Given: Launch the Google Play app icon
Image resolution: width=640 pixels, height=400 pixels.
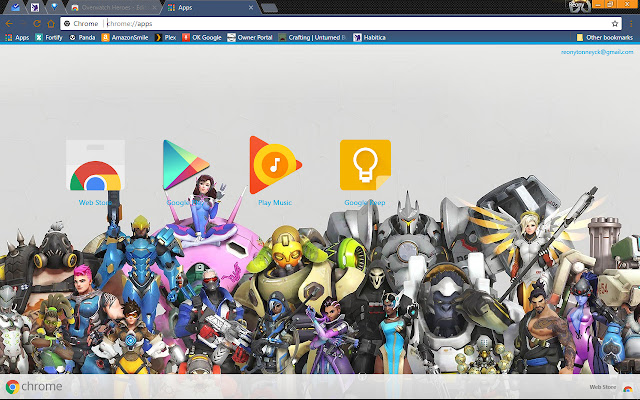Looking at the screenshot, I should 186,165.
